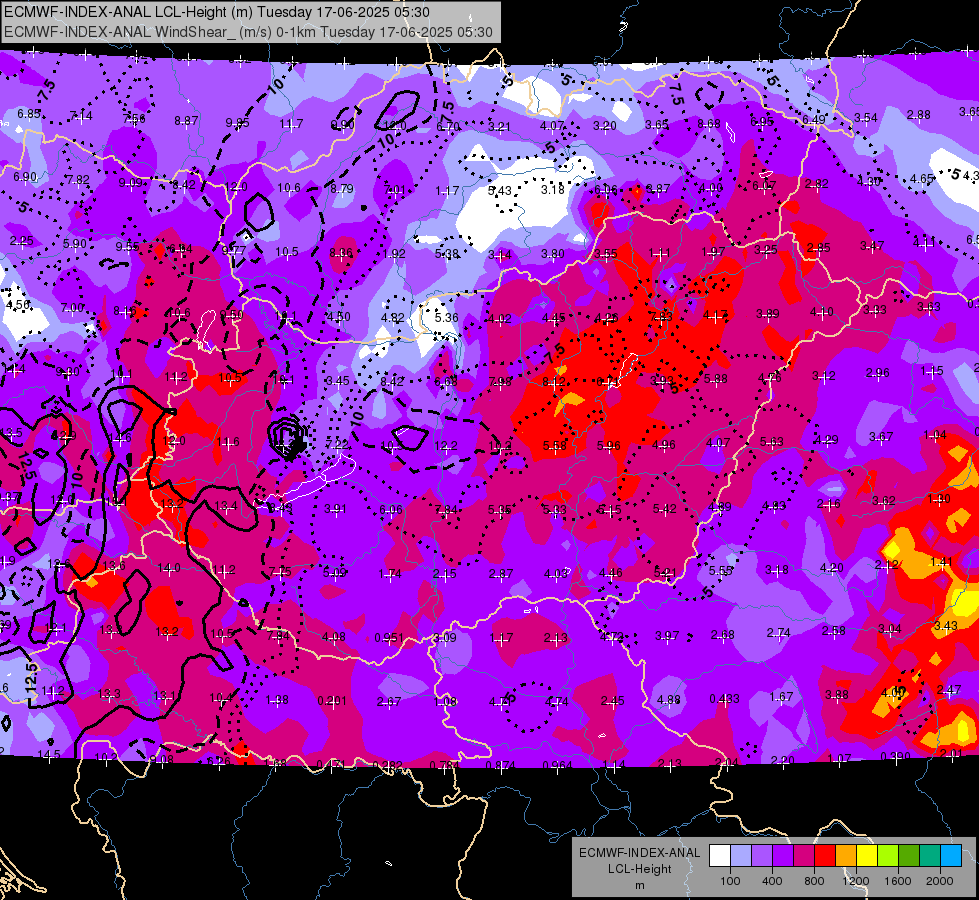Screen dimensions: 979x900
Task: Click the wind shear value 5.09
Action: (x=334, y=573)
